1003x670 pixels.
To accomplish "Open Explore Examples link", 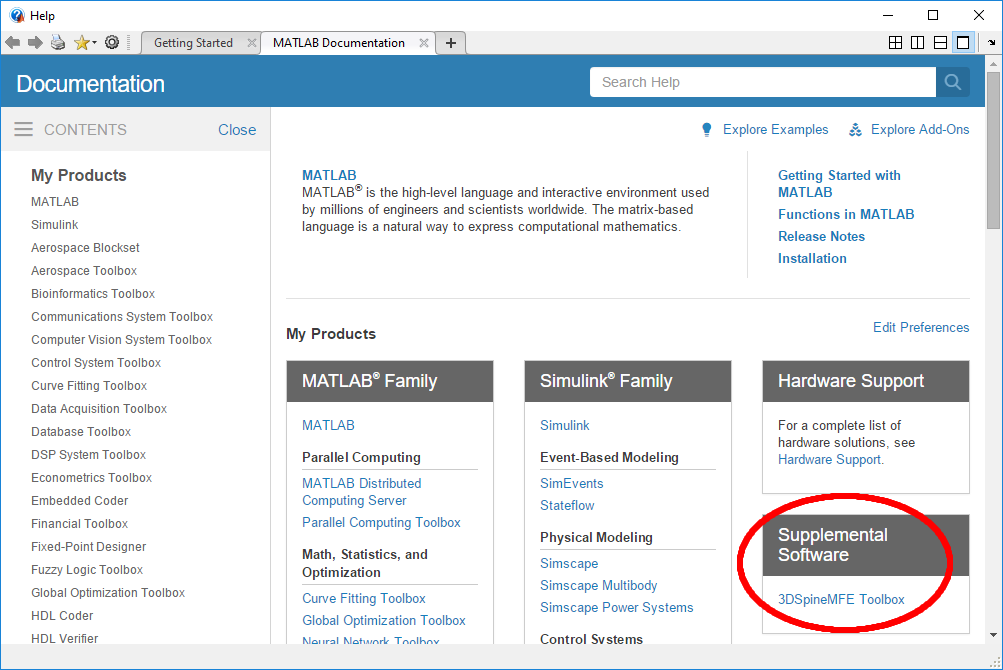I will (775, 129).
